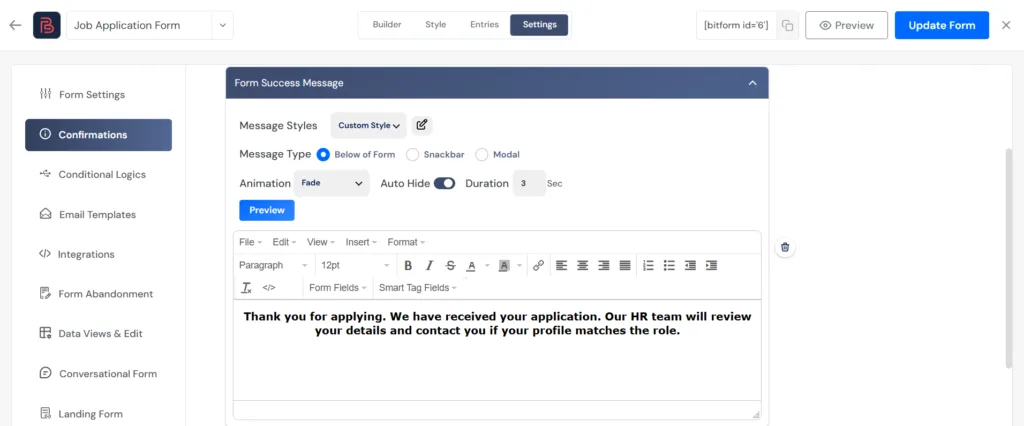Open Paragraph format dropdown
The width and height of the screenshot is (1024, 426).
tap(274, 265)
